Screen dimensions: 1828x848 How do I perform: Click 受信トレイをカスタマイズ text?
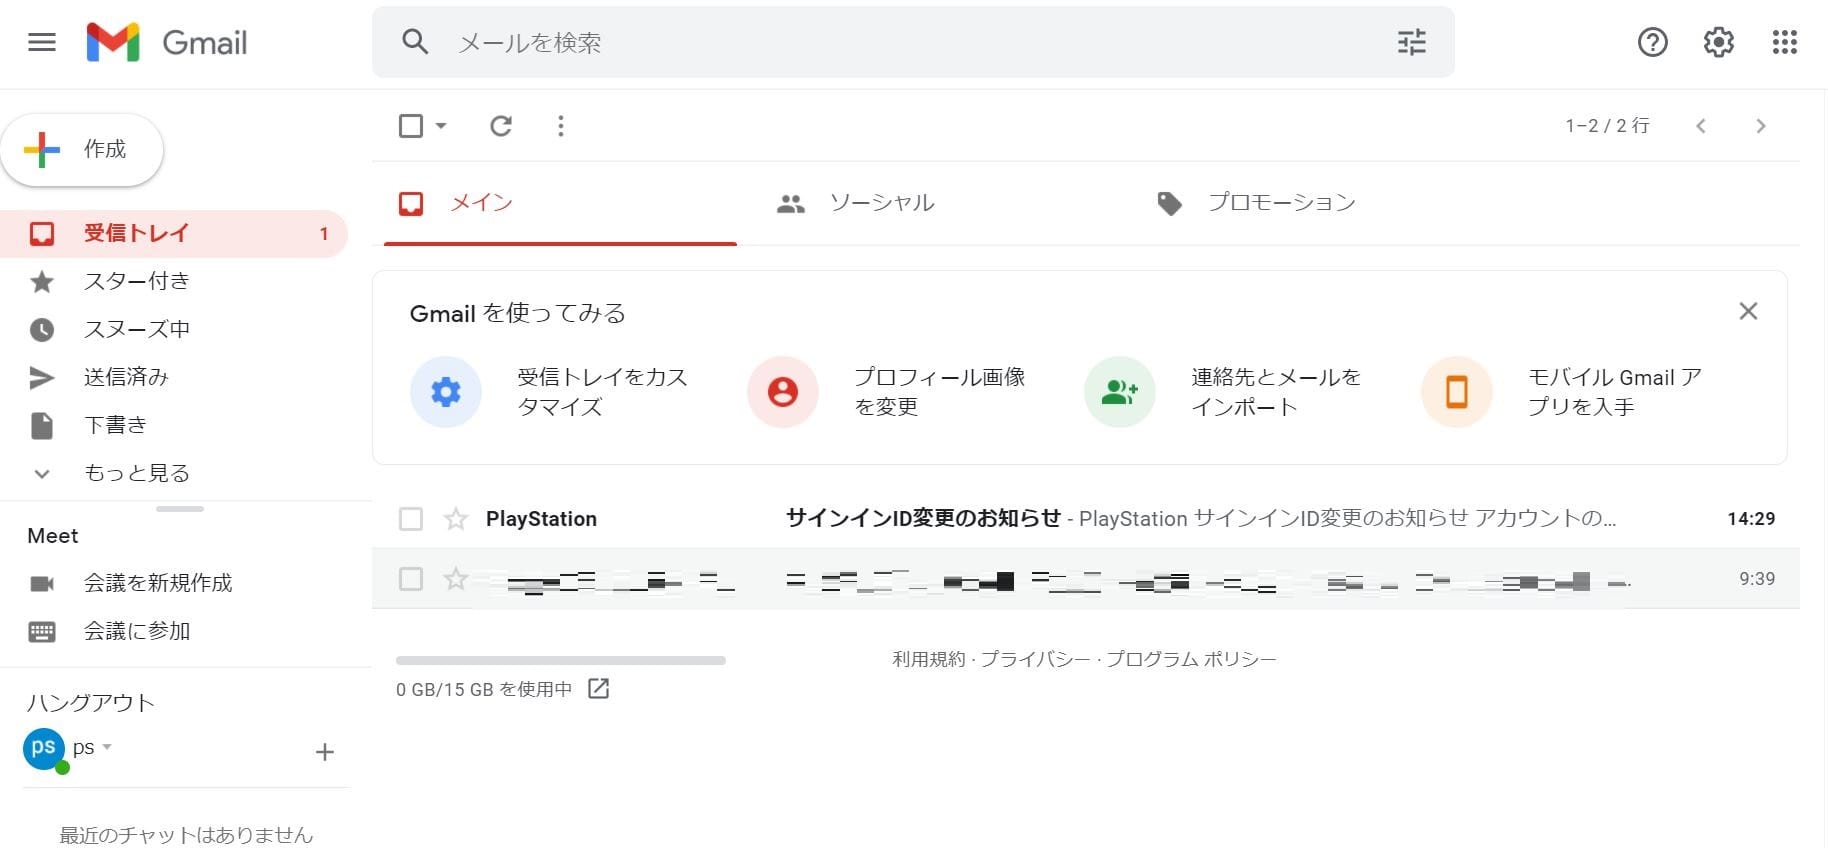click(x=602, y=392)
